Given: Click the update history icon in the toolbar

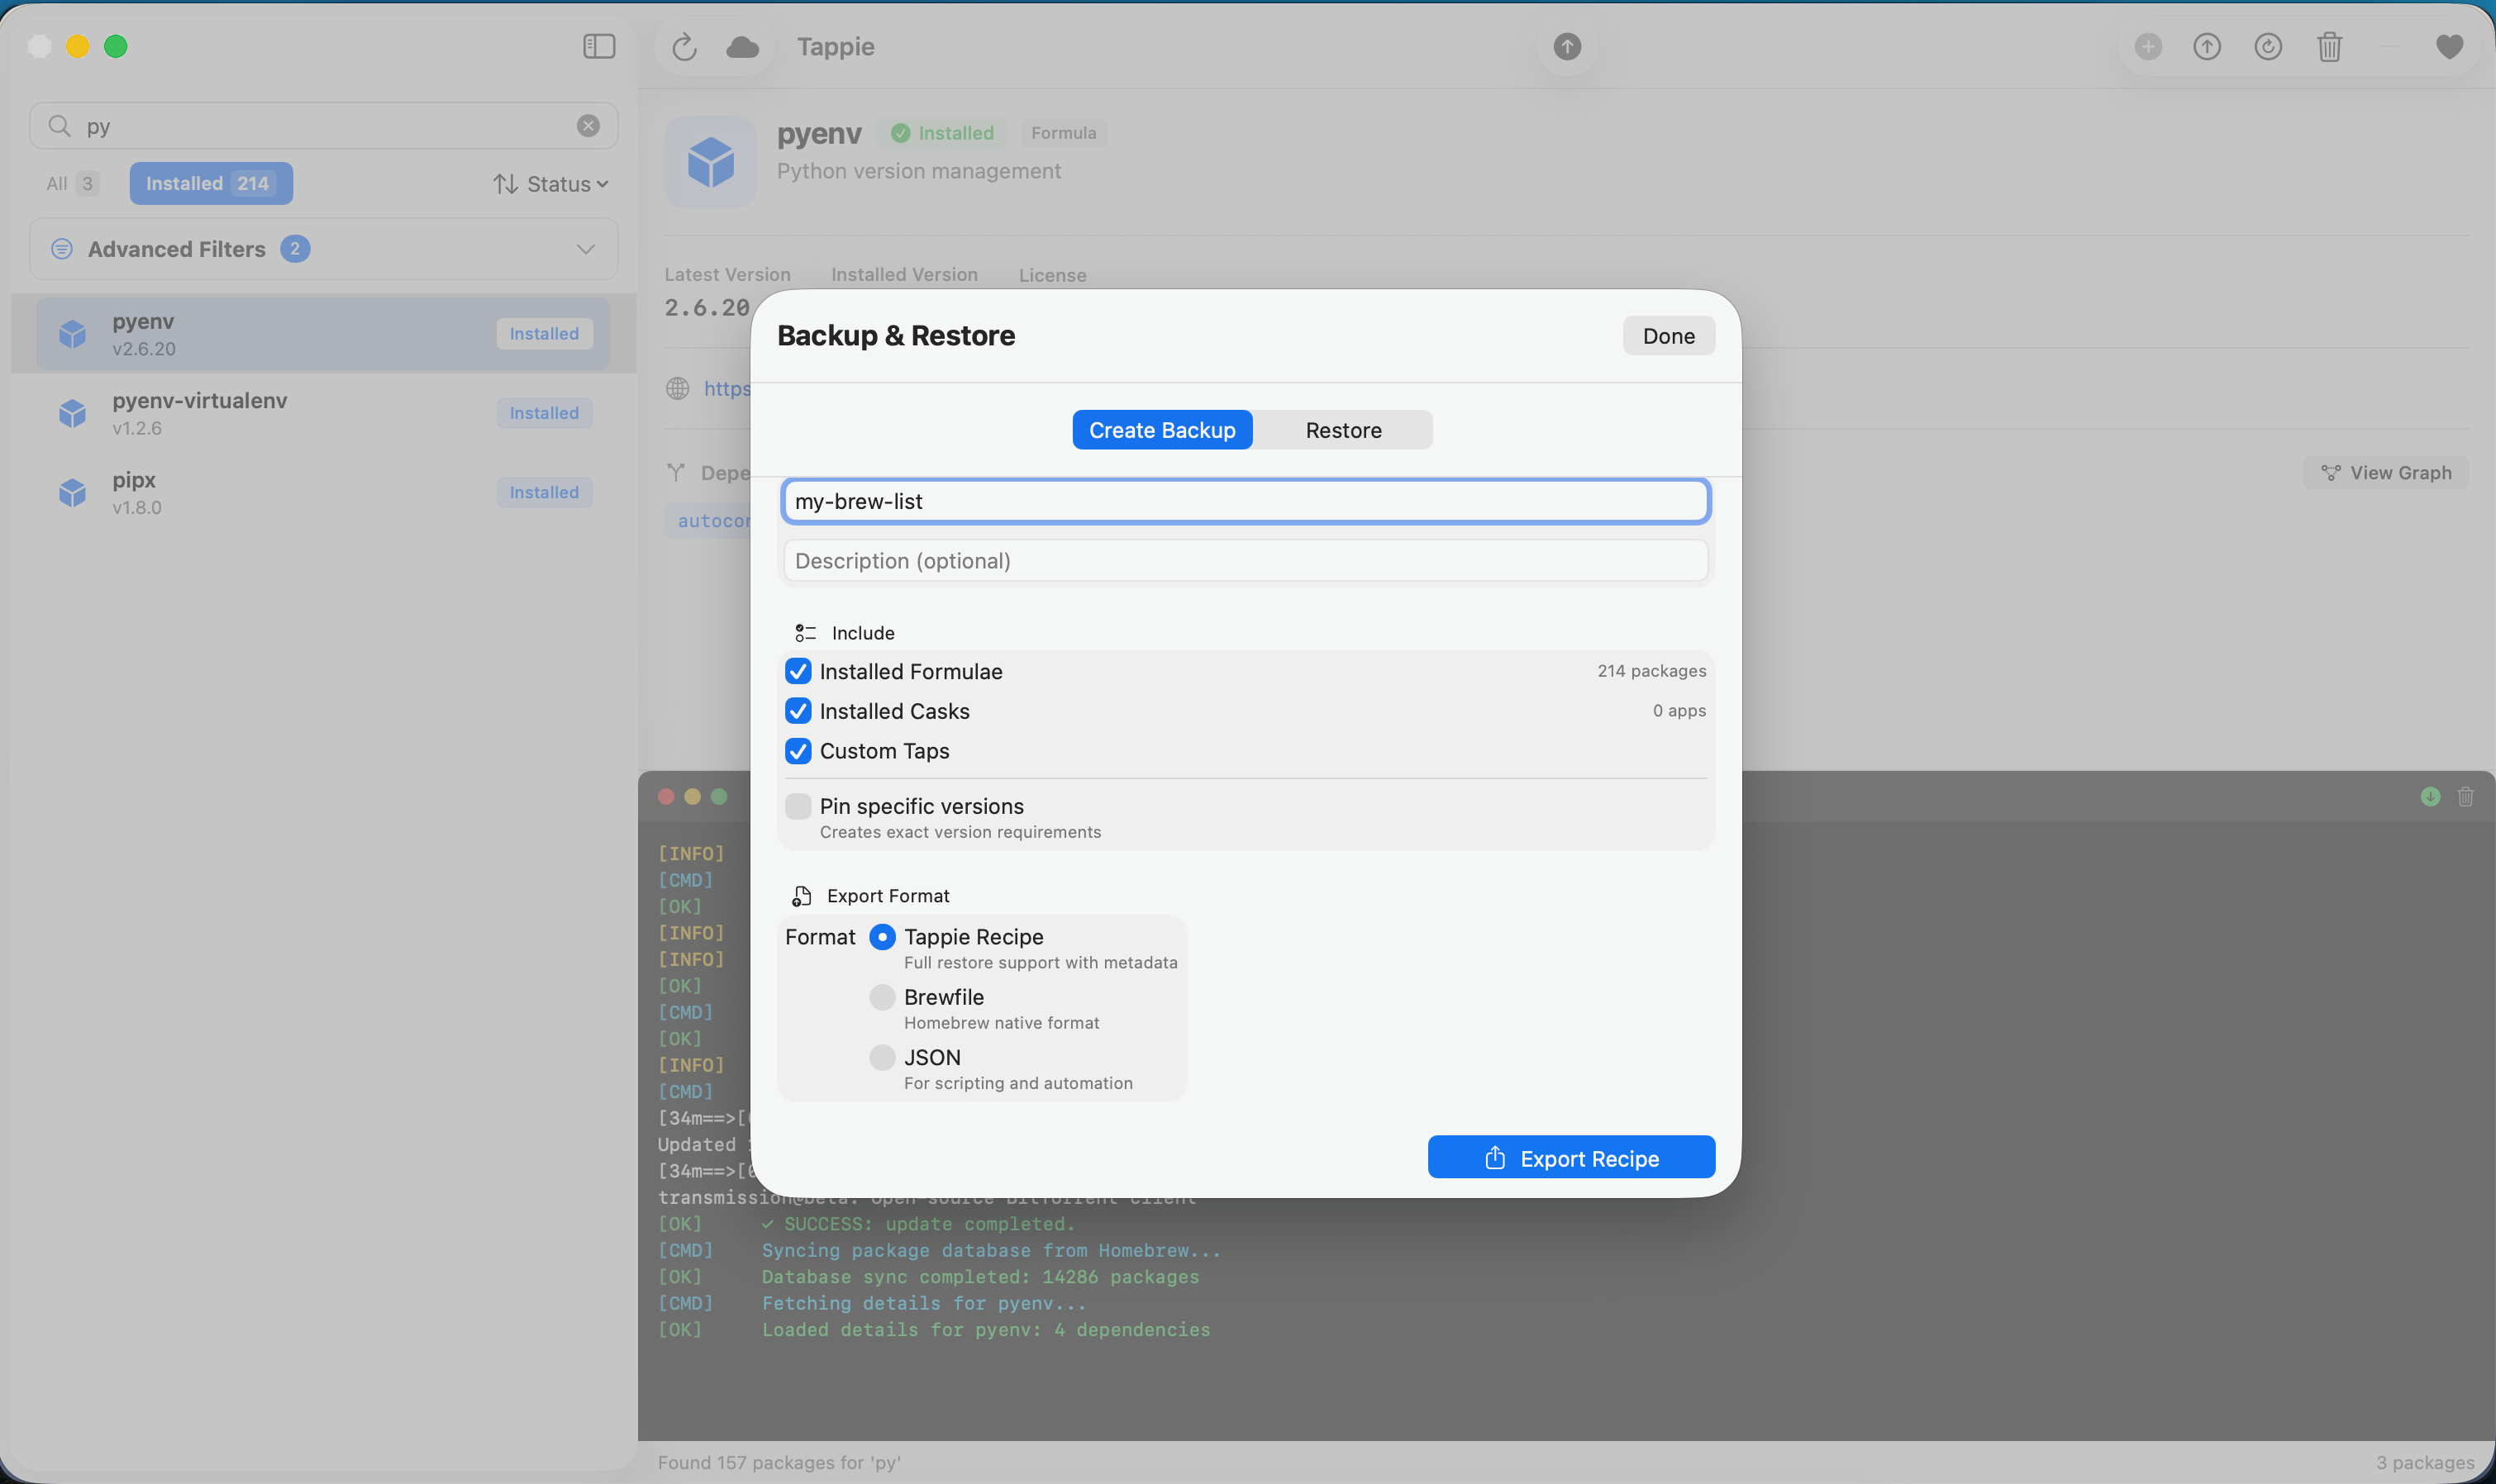Looking at the screenshot, I should click(x=2269, y=46).
